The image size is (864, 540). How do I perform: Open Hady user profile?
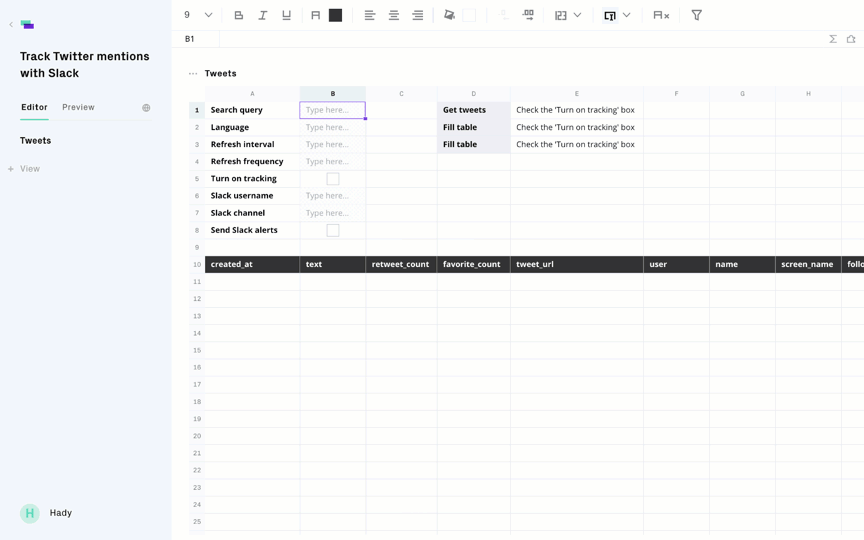46,513
